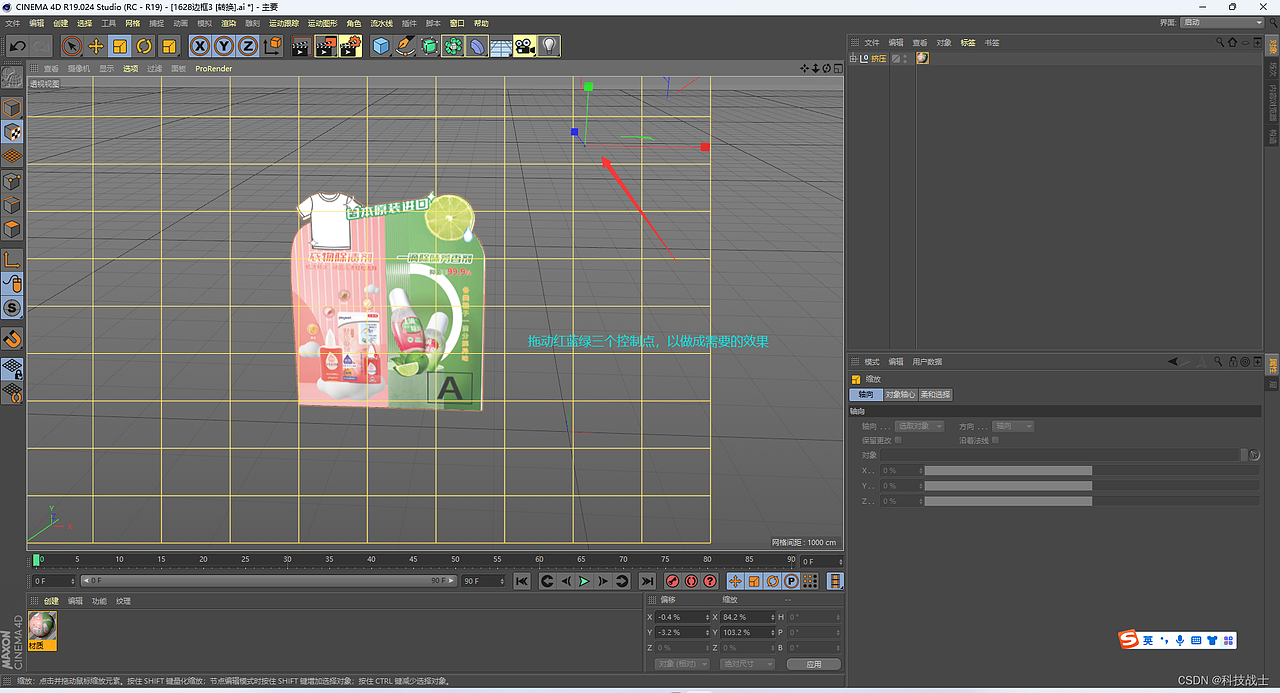Toggle X axis lock

(199, 46)
